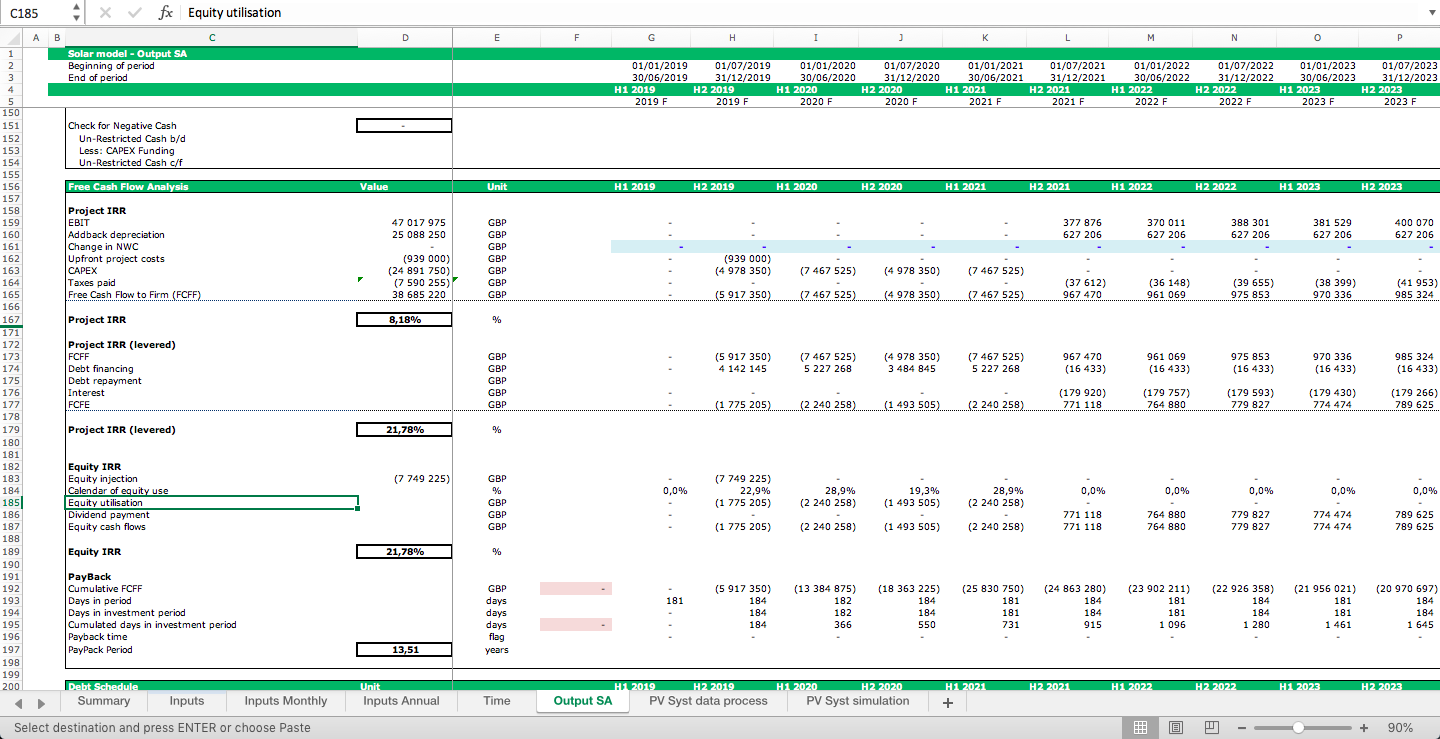Adjust the zoom slider handle
Screen dimensions: 1440x739
tap(1298, 728)
